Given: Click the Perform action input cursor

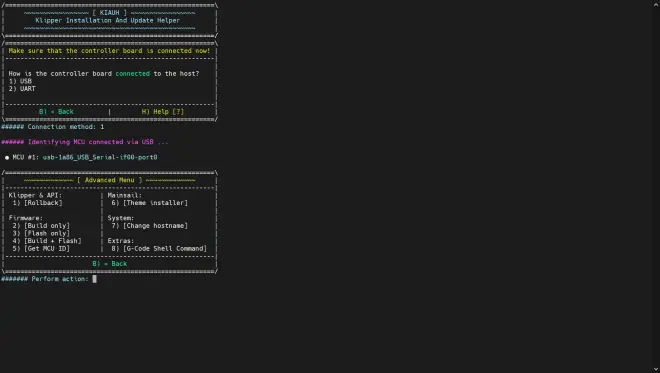Looking at the screenshot, I should tap(95, 279).
